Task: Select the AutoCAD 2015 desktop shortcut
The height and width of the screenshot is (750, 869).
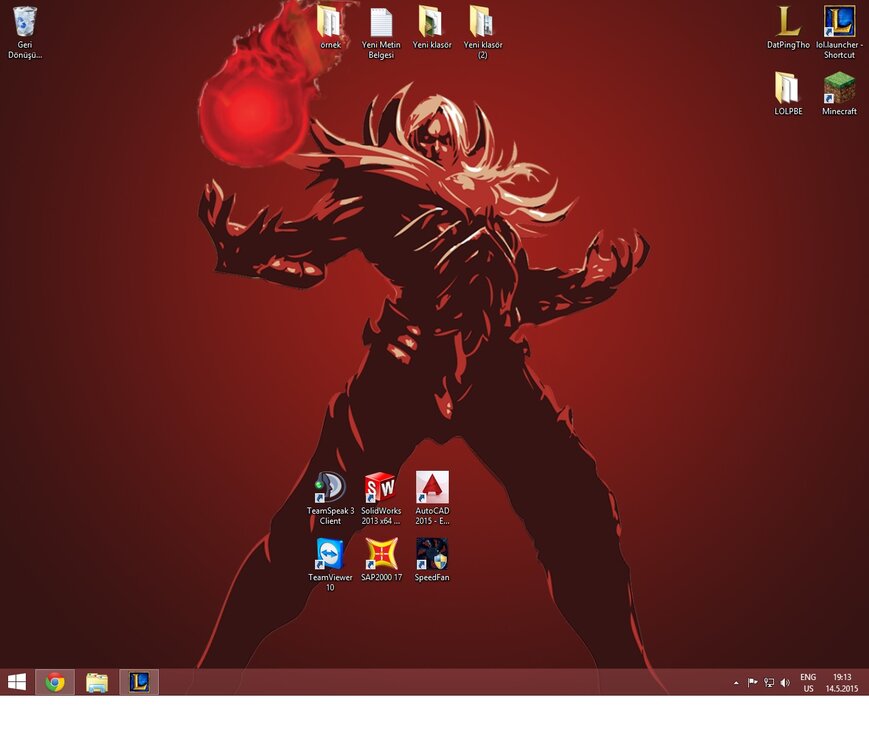Action: [432, 488]
